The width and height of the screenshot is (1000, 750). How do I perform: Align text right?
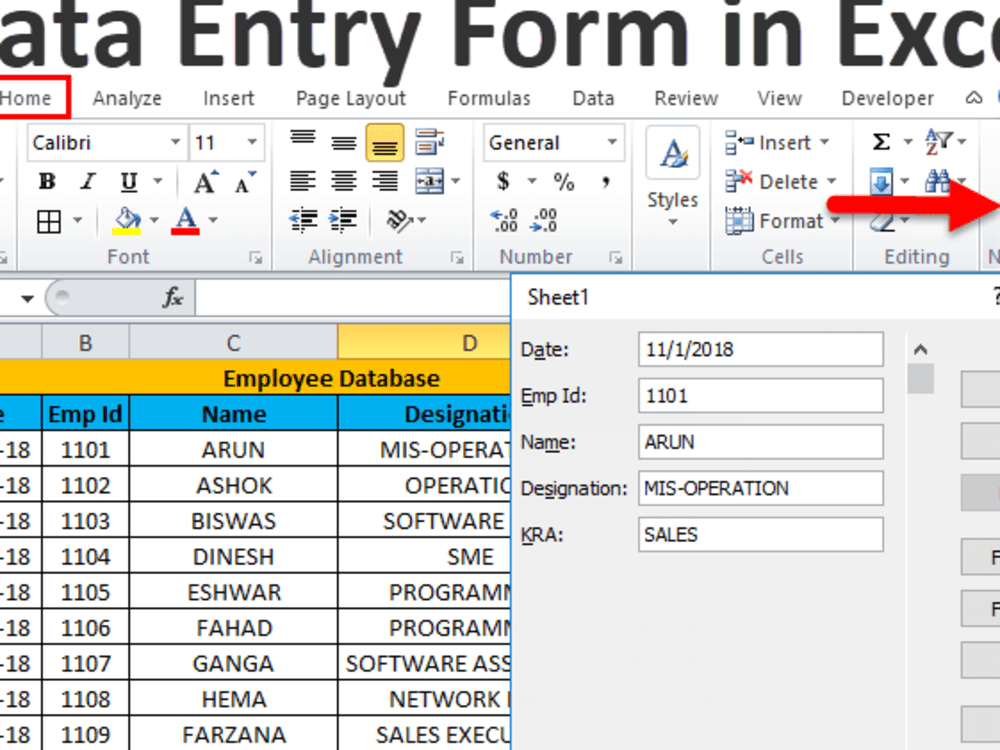(385, 181)
